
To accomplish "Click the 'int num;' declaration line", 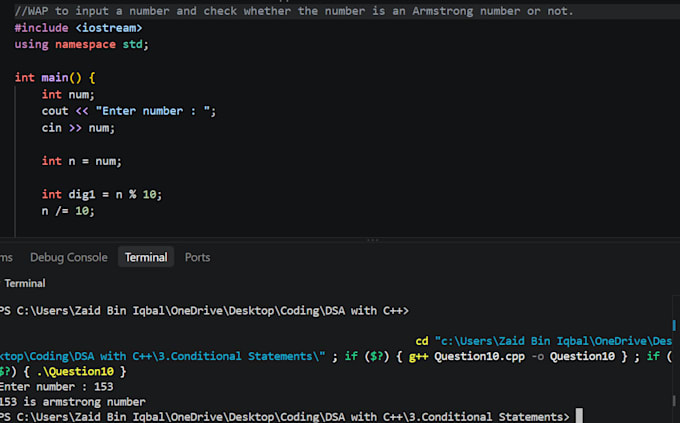I will 68,94.
